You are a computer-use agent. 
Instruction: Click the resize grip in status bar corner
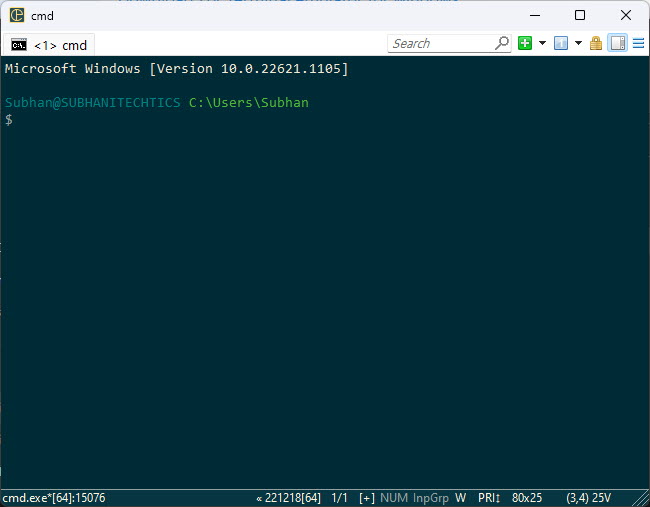pos(642,499)
